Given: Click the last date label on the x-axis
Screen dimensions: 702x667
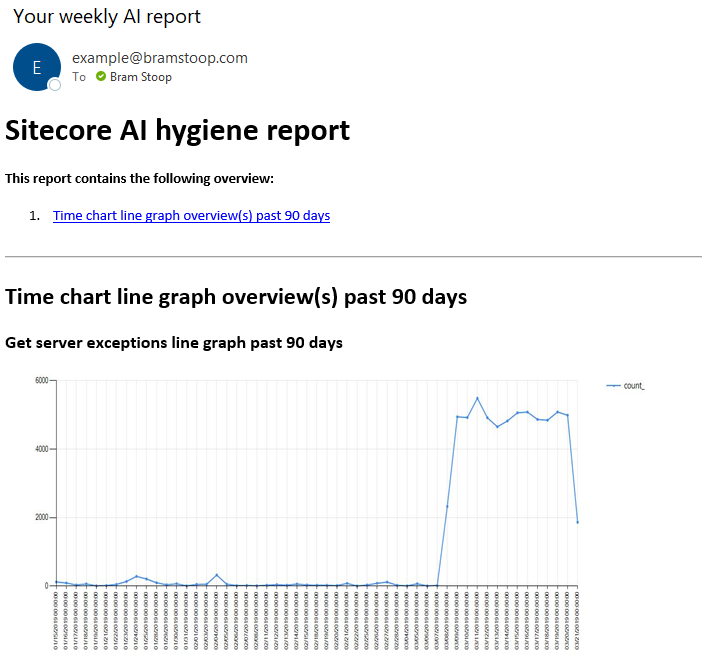Looking at the screenshot, I should coord(578,620).
